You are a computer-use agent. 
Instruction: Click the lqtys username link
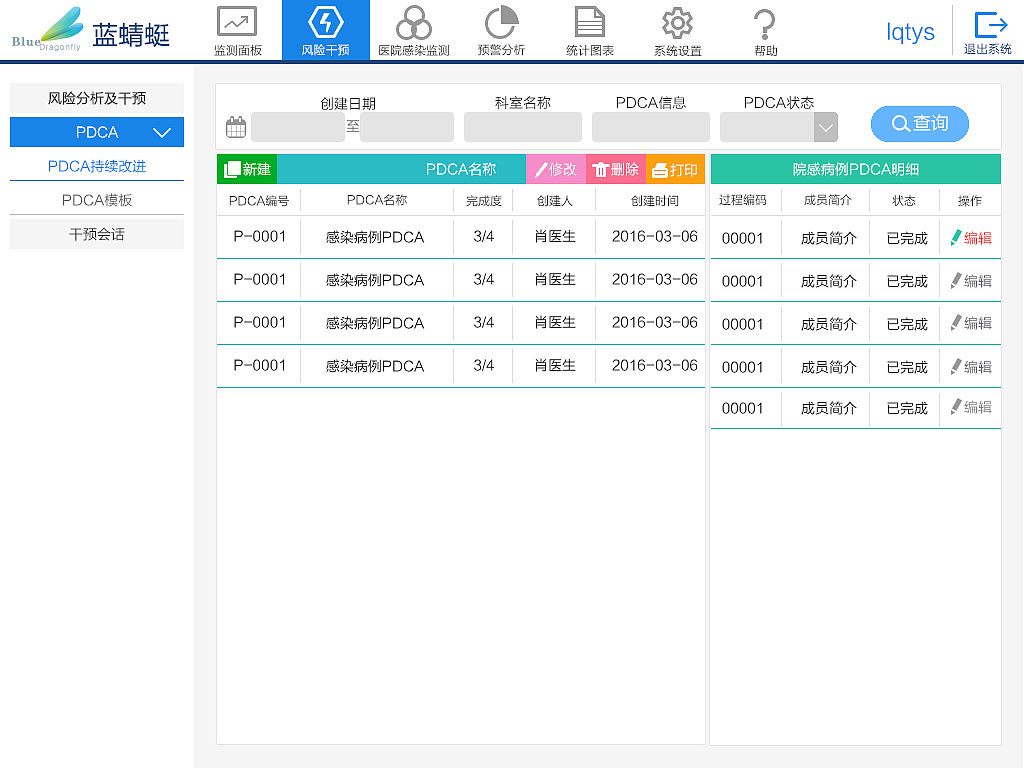(x=910, y=31)
